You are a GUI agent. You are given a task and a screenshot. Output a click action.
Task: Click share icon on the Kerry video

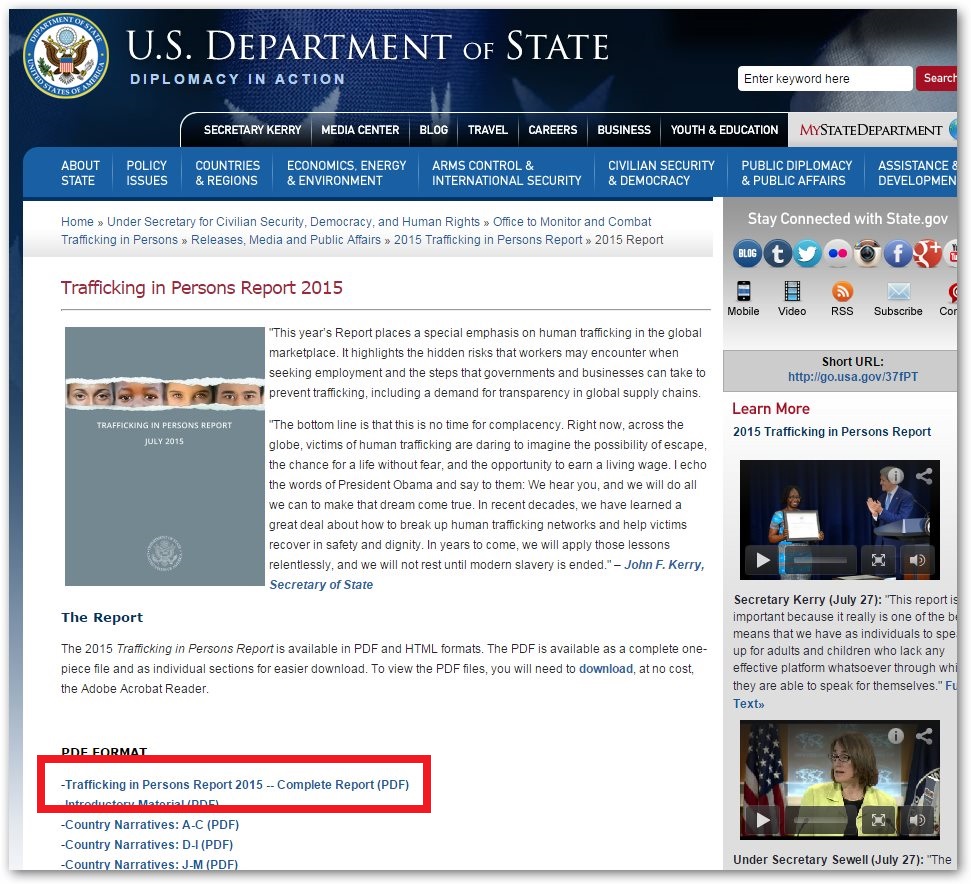tap(924, 475)
